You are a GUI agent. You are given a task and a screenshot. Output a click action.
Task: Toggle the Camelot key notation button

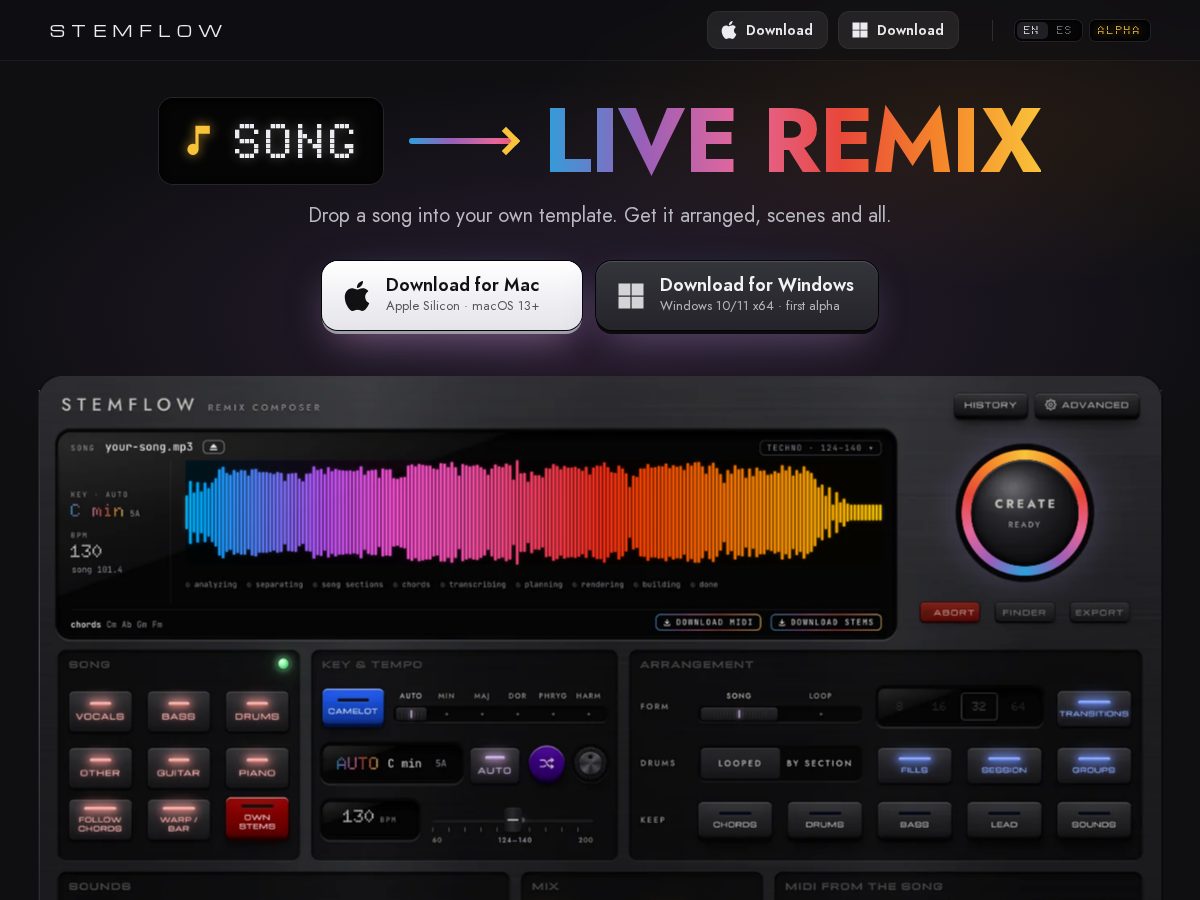353,707
